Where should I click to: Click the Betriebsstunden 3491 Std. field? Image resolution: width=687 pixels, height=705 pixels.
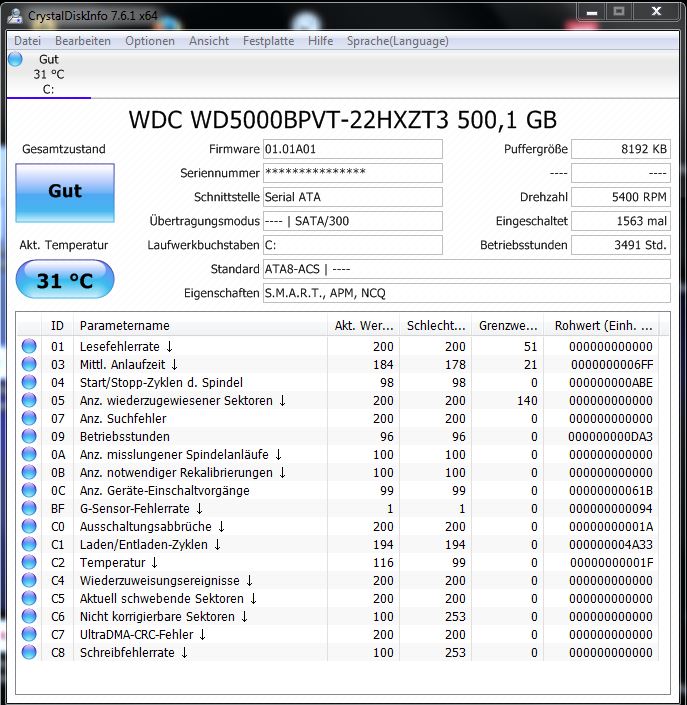(620, 245)
